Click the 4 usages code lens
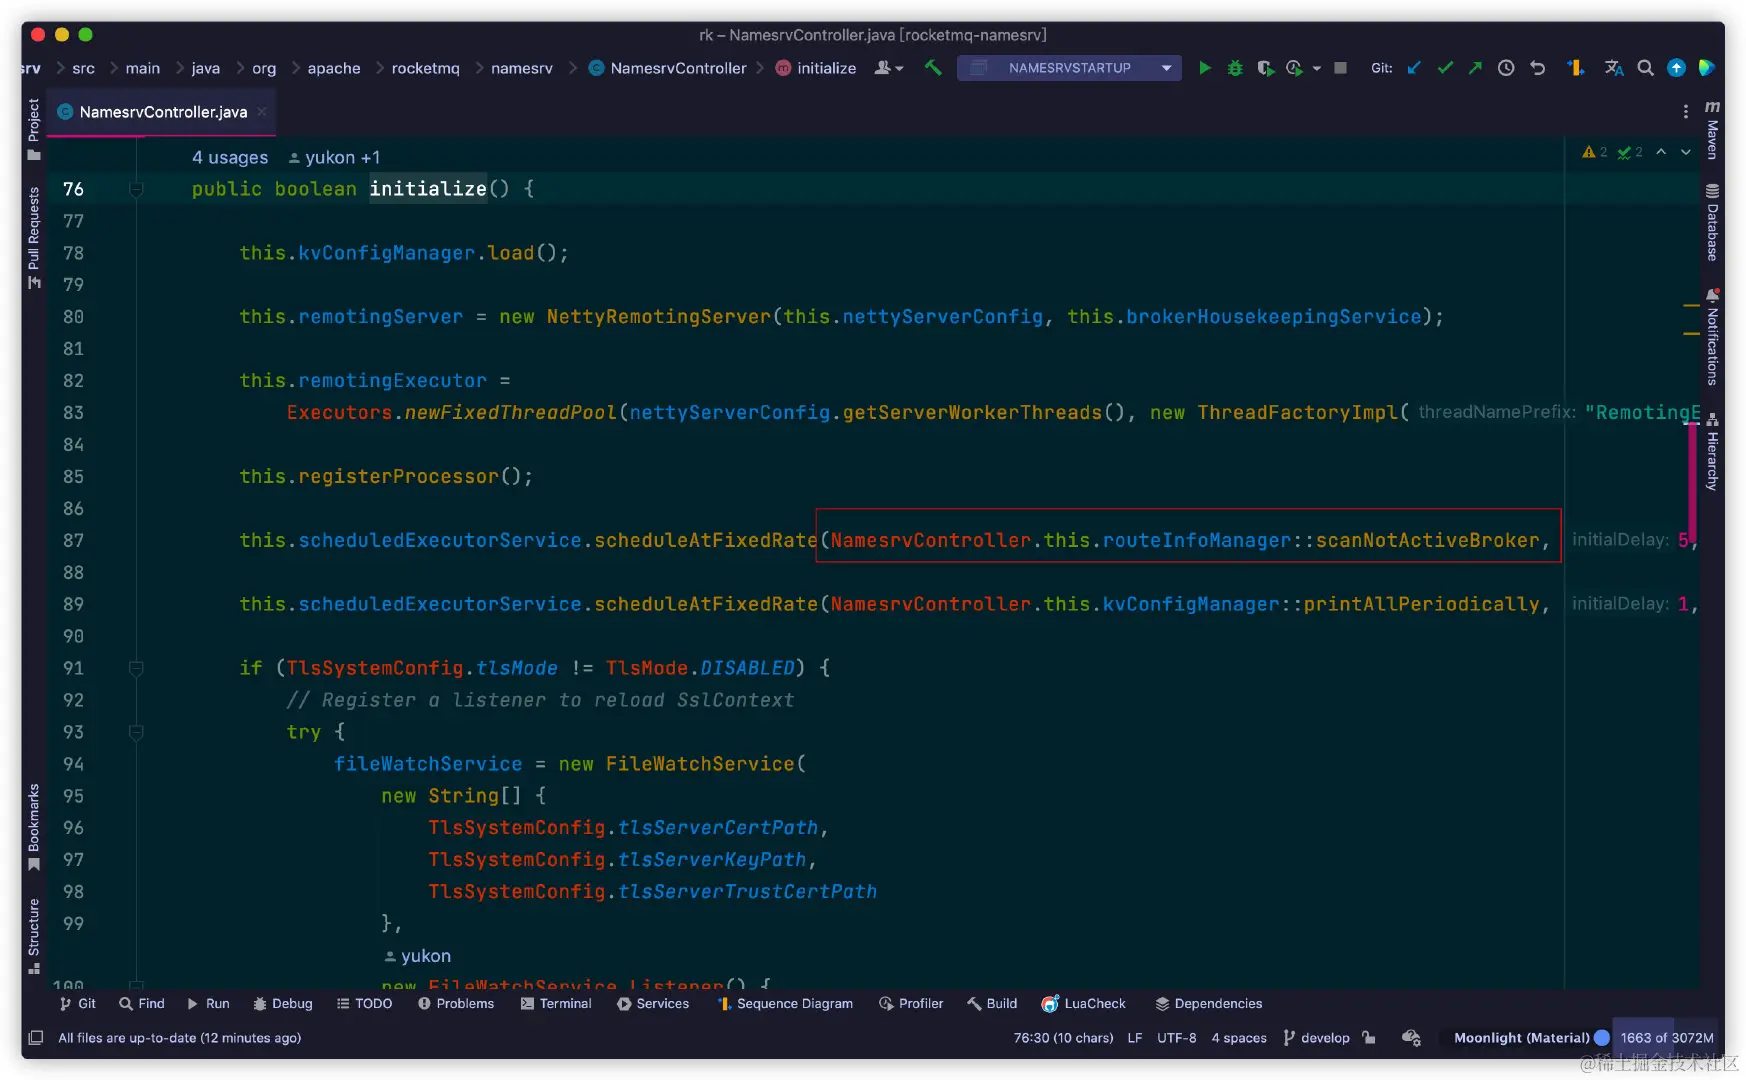Viewport: 1746px width, 1080px height. [230, 157]
